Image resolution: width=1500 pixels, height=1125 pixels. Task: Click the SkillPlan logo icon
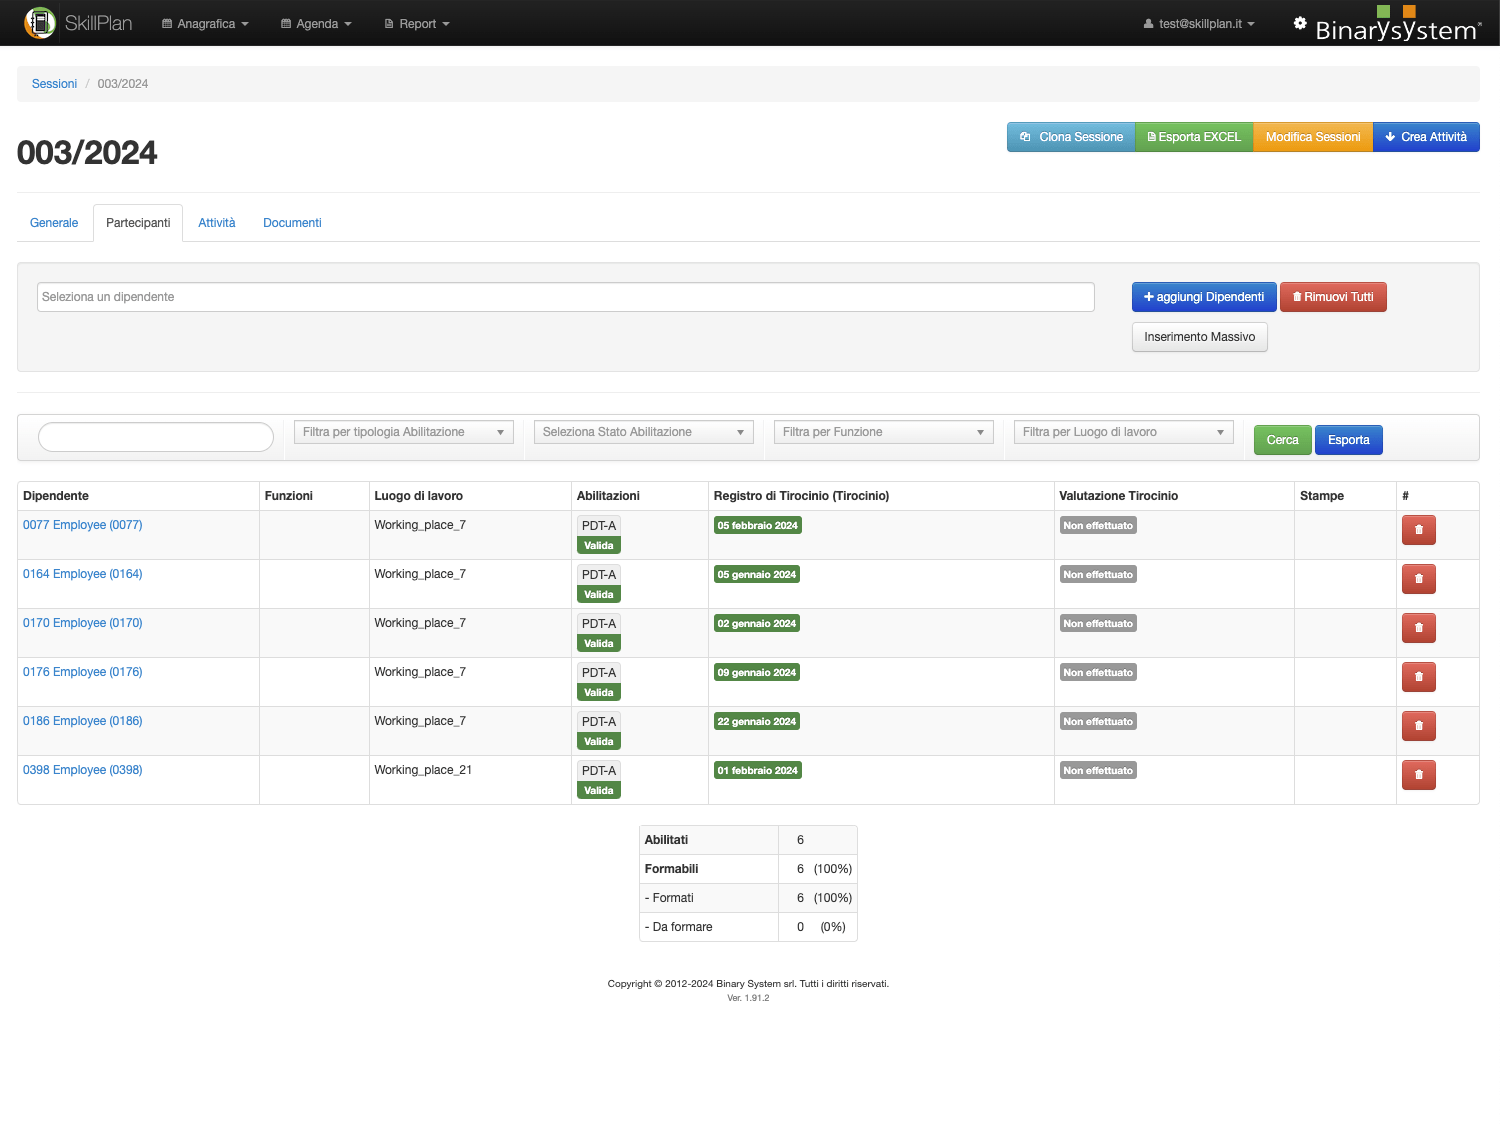40,23
